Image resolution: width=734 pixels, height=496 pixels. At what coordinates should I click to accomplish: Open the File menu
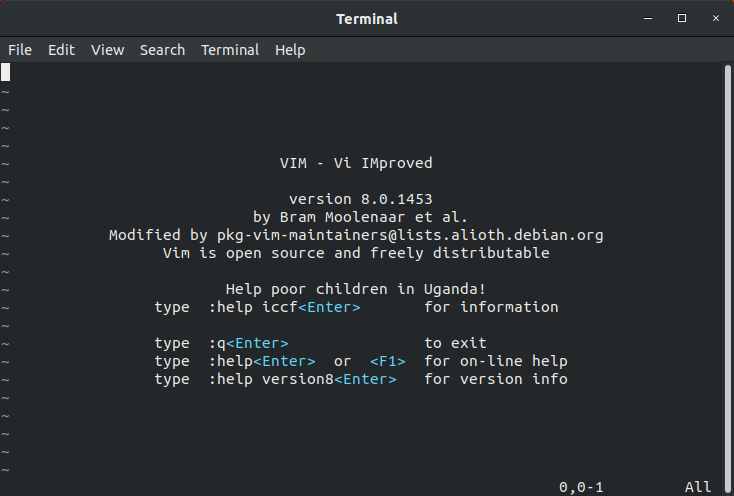(x=20, y=50)
